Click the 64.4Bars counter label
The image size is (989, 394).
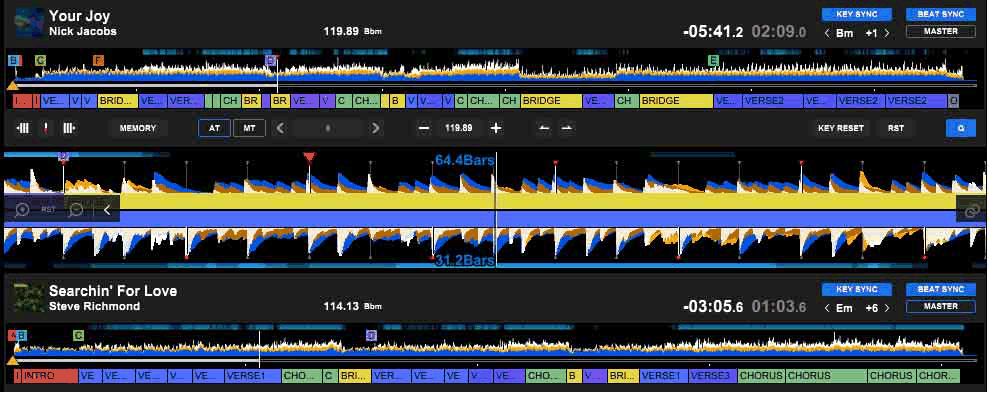(465, 160)
